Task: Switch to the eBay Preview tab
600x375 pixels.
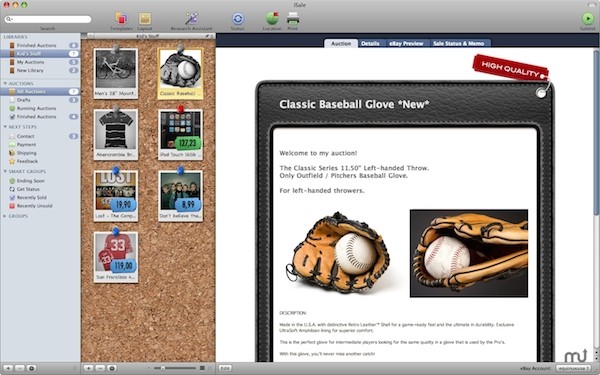Action: click(x=406, y=44)
